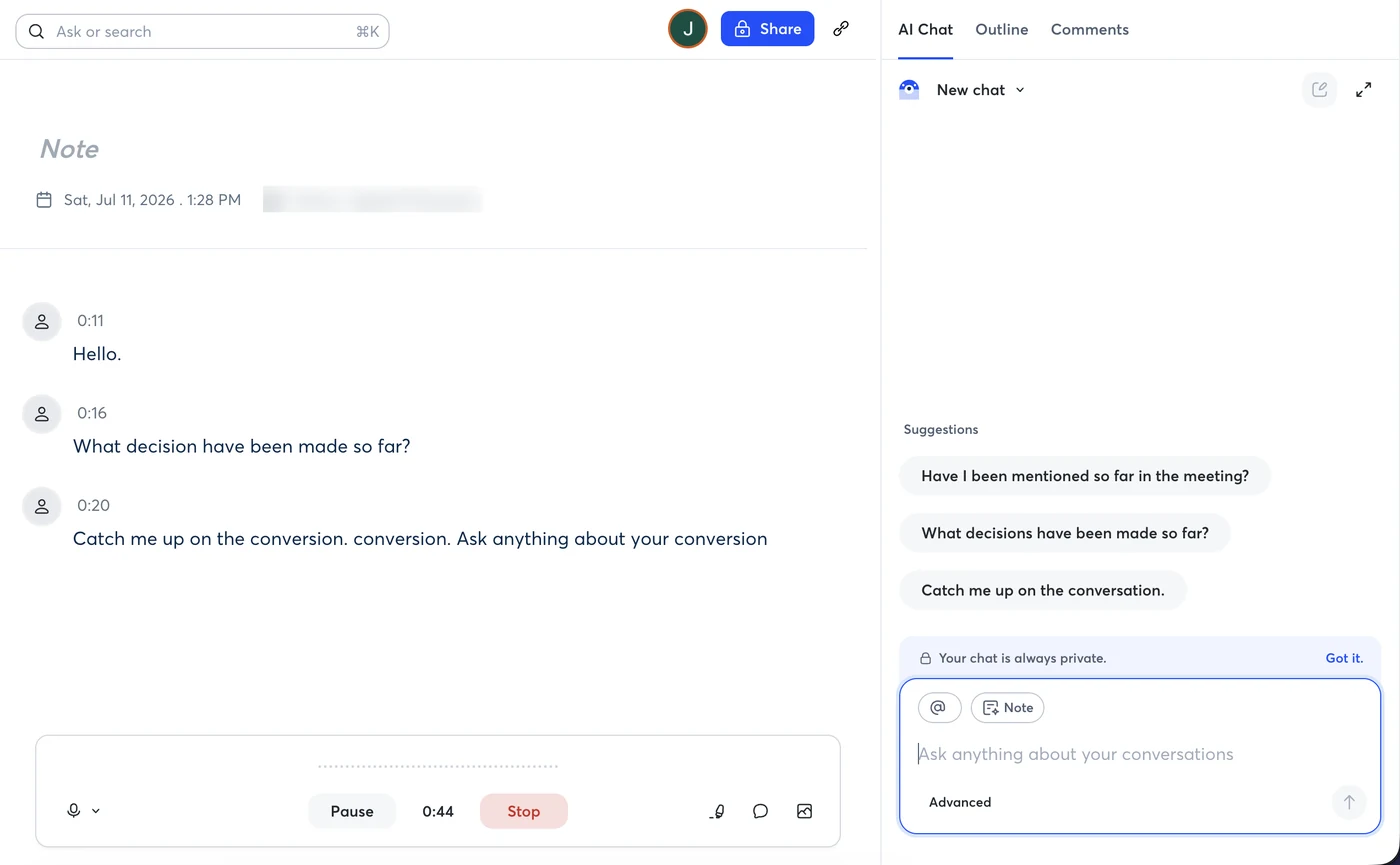Open Advanced chat options
This screenshot has width=1400, height=865.
coord(960,802)
